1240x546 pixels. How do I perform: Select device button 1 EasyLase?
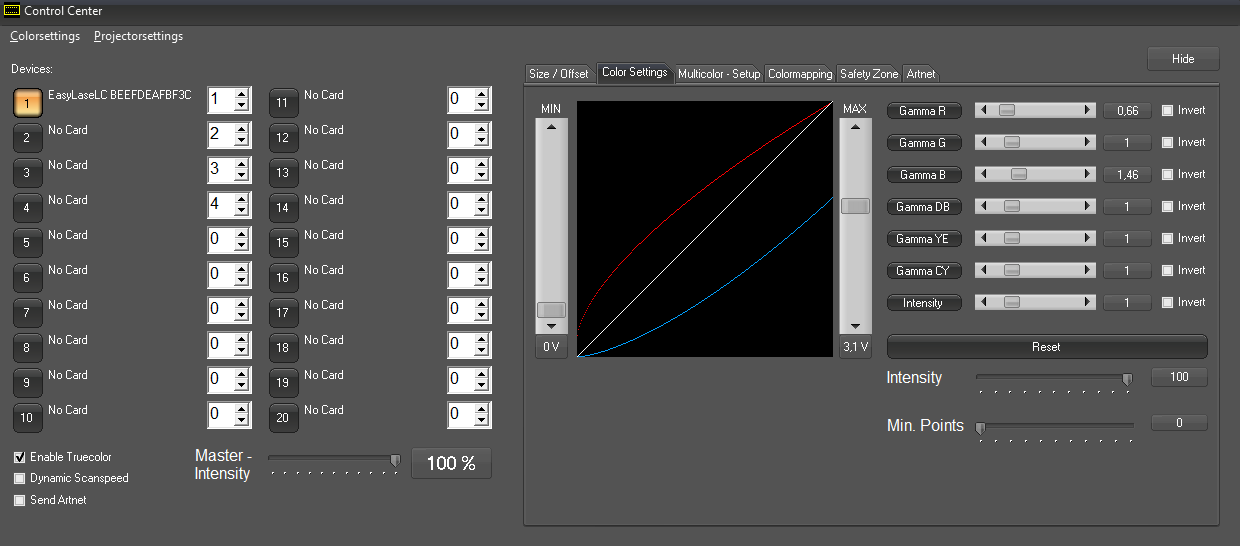27,102
